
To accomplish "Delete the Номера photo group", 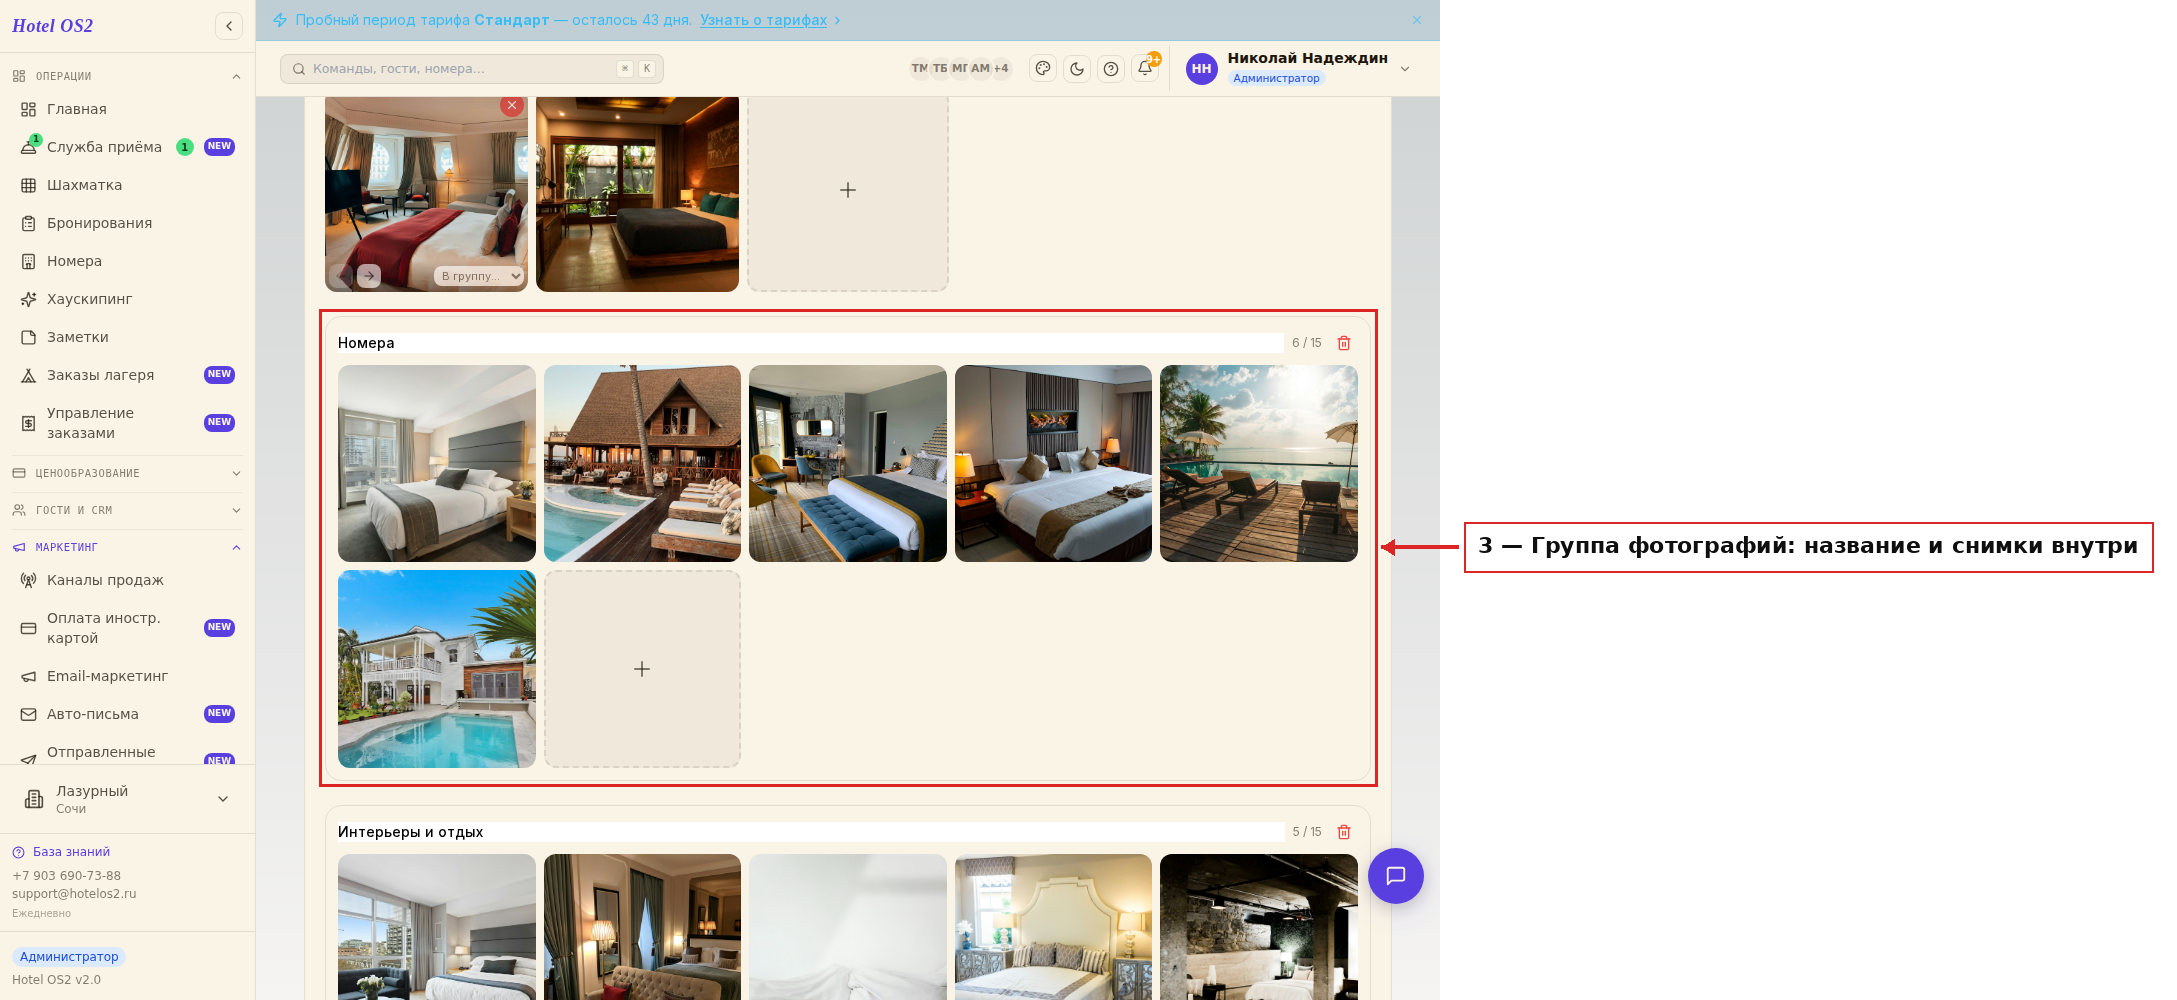I will pyautogui.click(x=1344, y=343).
